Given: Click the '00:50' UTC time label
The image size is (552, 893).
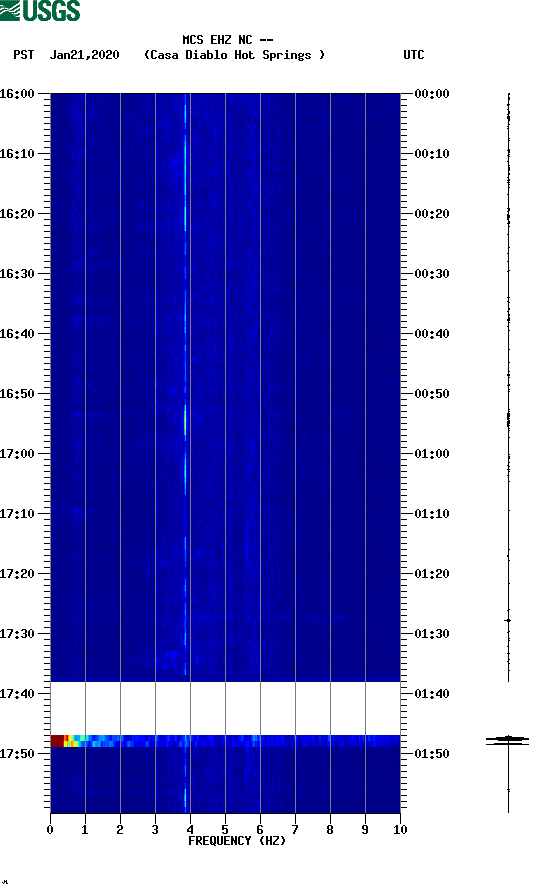Looking at the screenshot, I should [x=432, y=394].
